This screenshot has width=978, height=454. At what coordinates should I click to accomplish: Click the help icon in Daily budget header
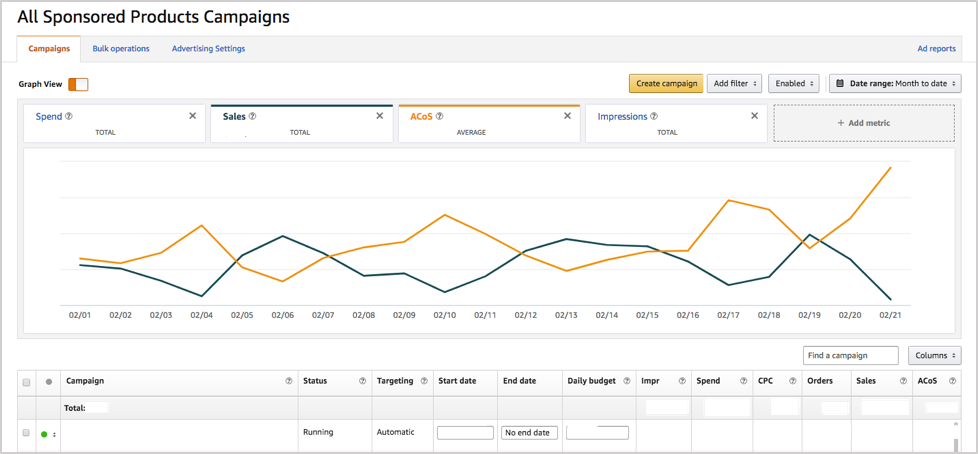click(625, 381)
